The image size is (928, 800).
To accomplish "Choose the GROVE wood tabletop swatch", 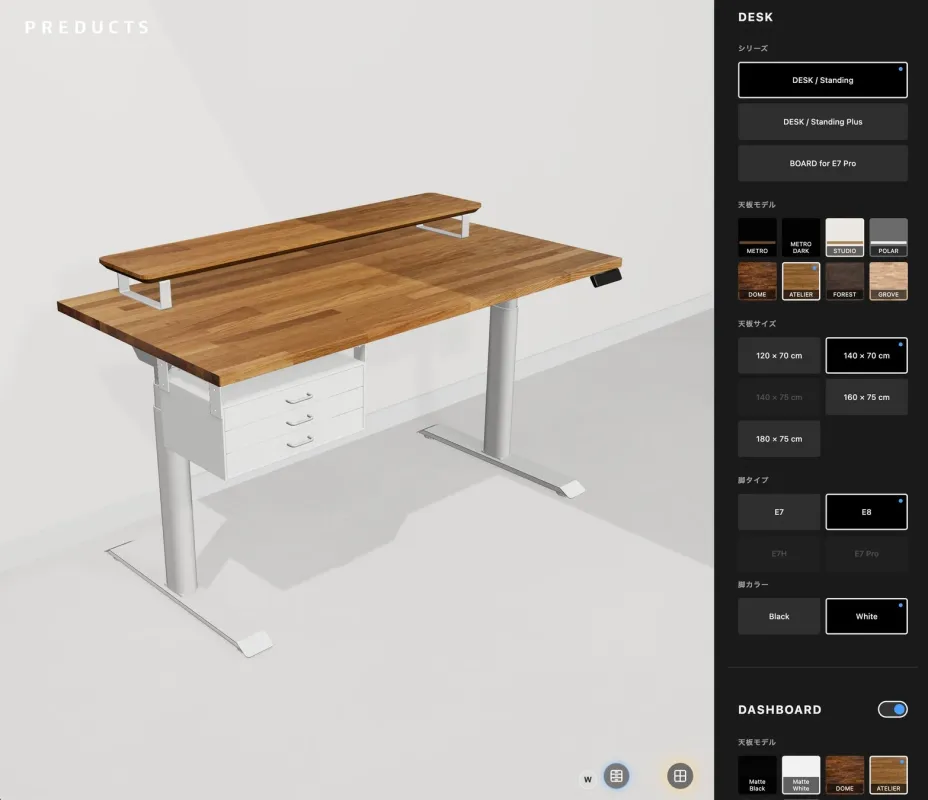I will coord(888,281).
